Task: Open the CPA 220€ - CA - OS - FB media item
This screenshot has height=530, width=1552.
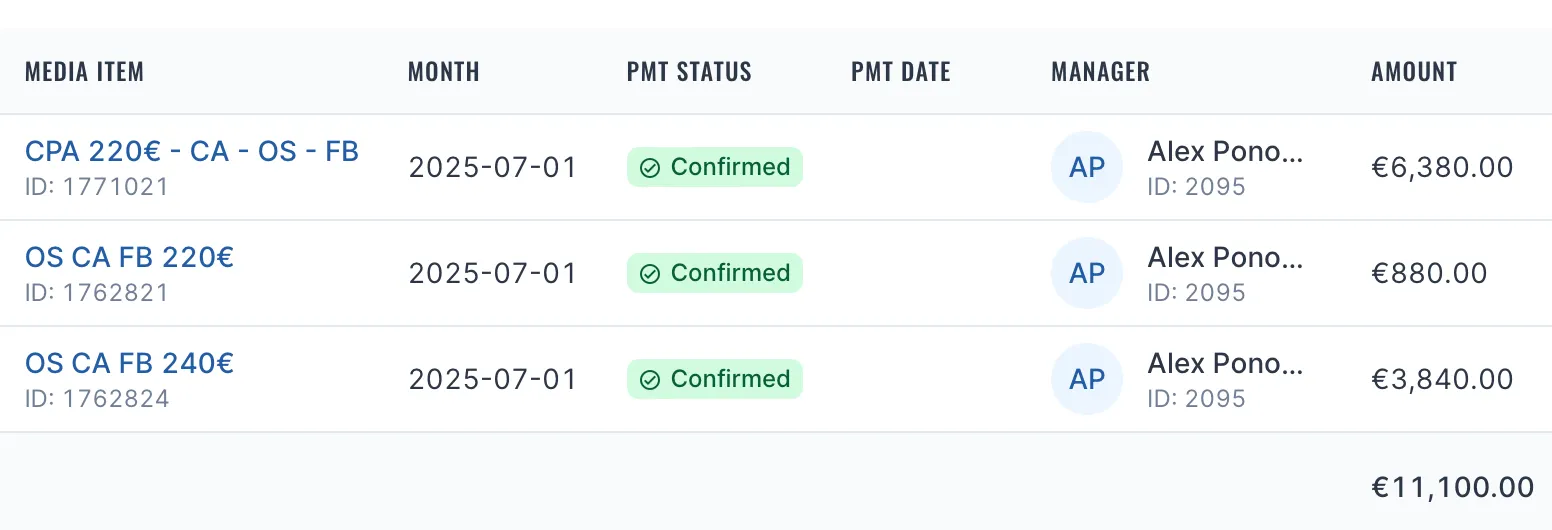Action: click(192, 152)
